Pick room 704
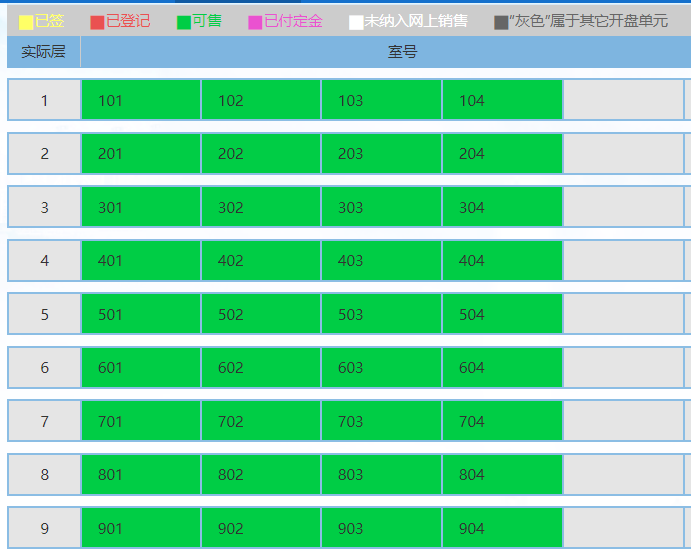 point(502,421)
